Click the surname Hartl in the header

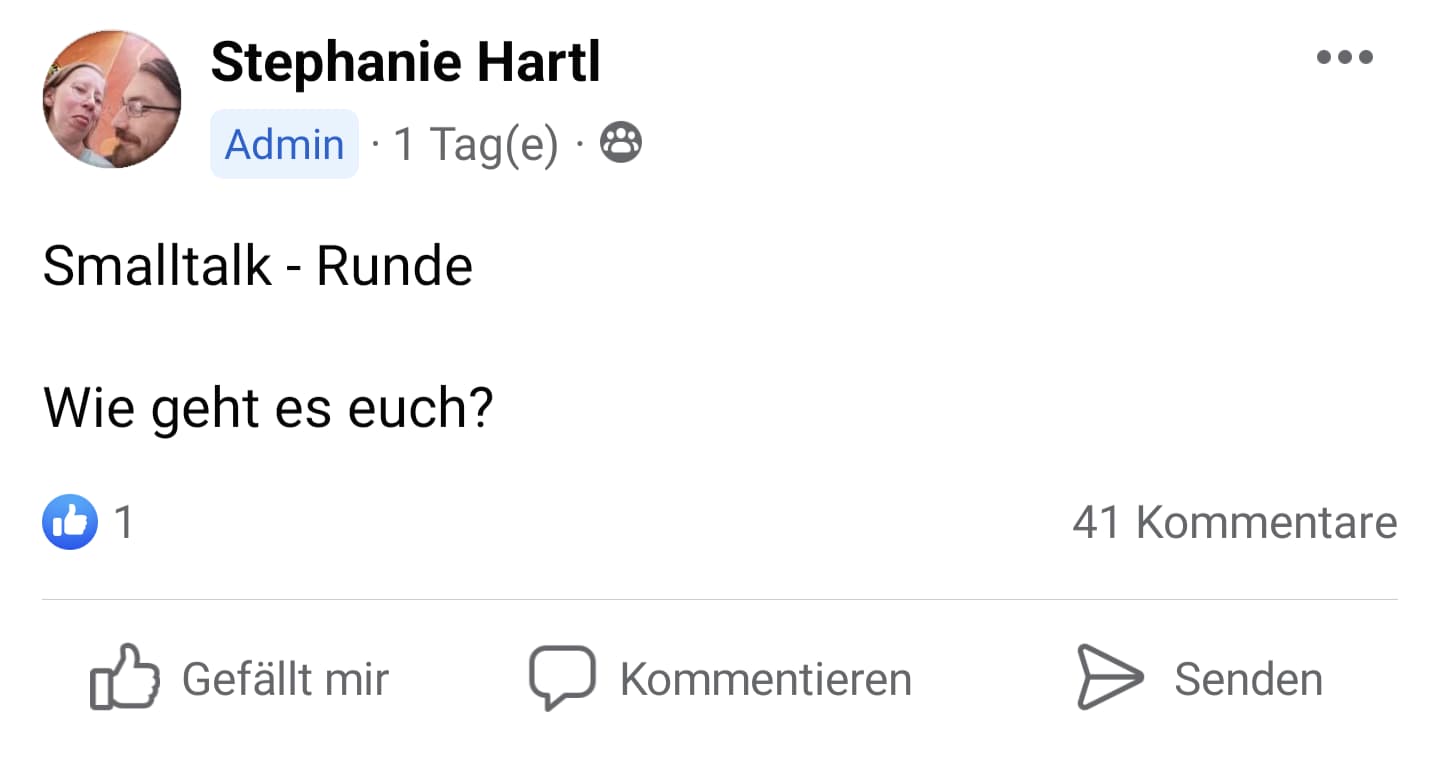(538, 62)
